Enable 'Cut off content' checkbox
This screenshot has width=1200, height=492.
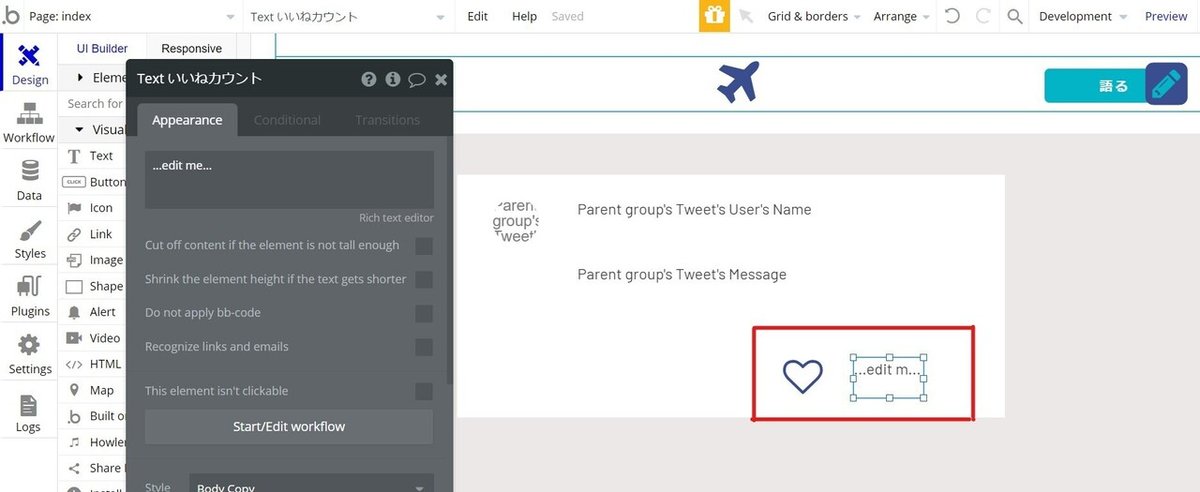424,246
